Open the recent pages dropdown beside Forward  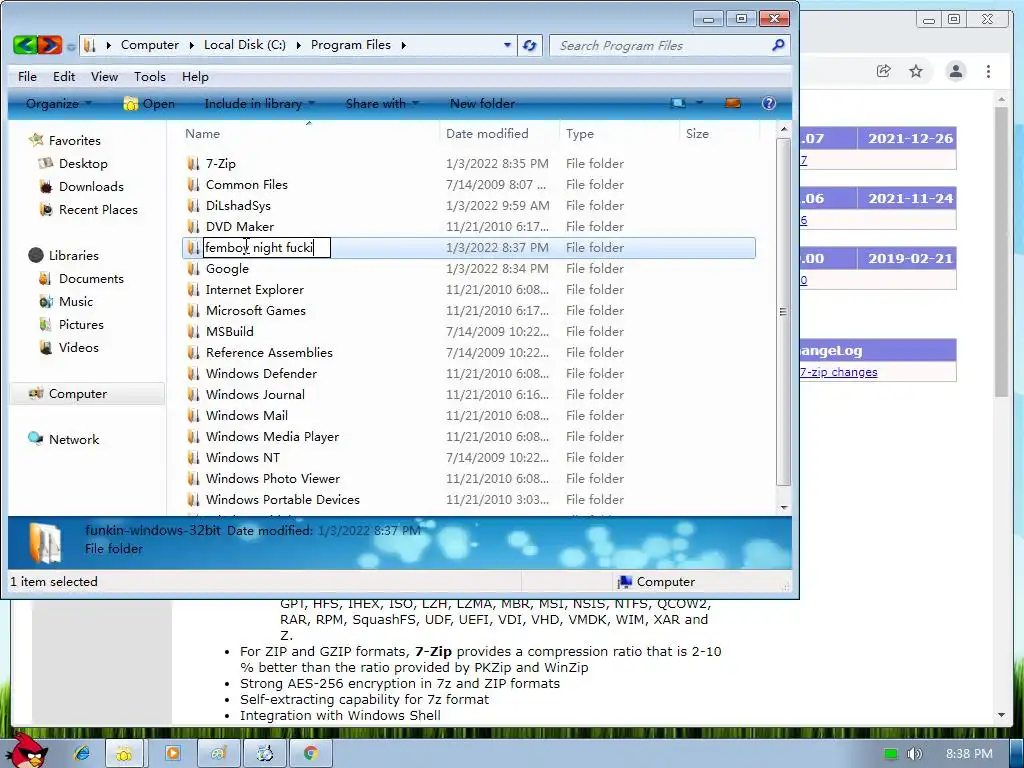pyautogui.click(x=71, y=46)
